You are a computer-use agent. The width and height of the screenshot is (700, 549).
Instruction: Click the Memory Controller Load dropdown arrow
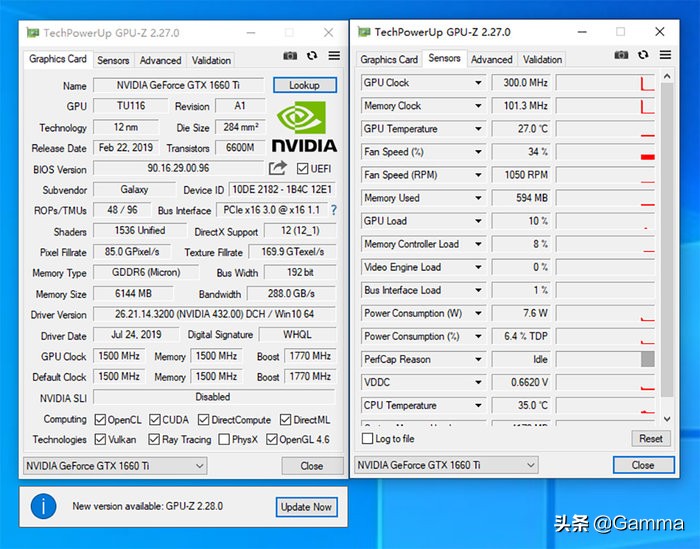[478, 244]
